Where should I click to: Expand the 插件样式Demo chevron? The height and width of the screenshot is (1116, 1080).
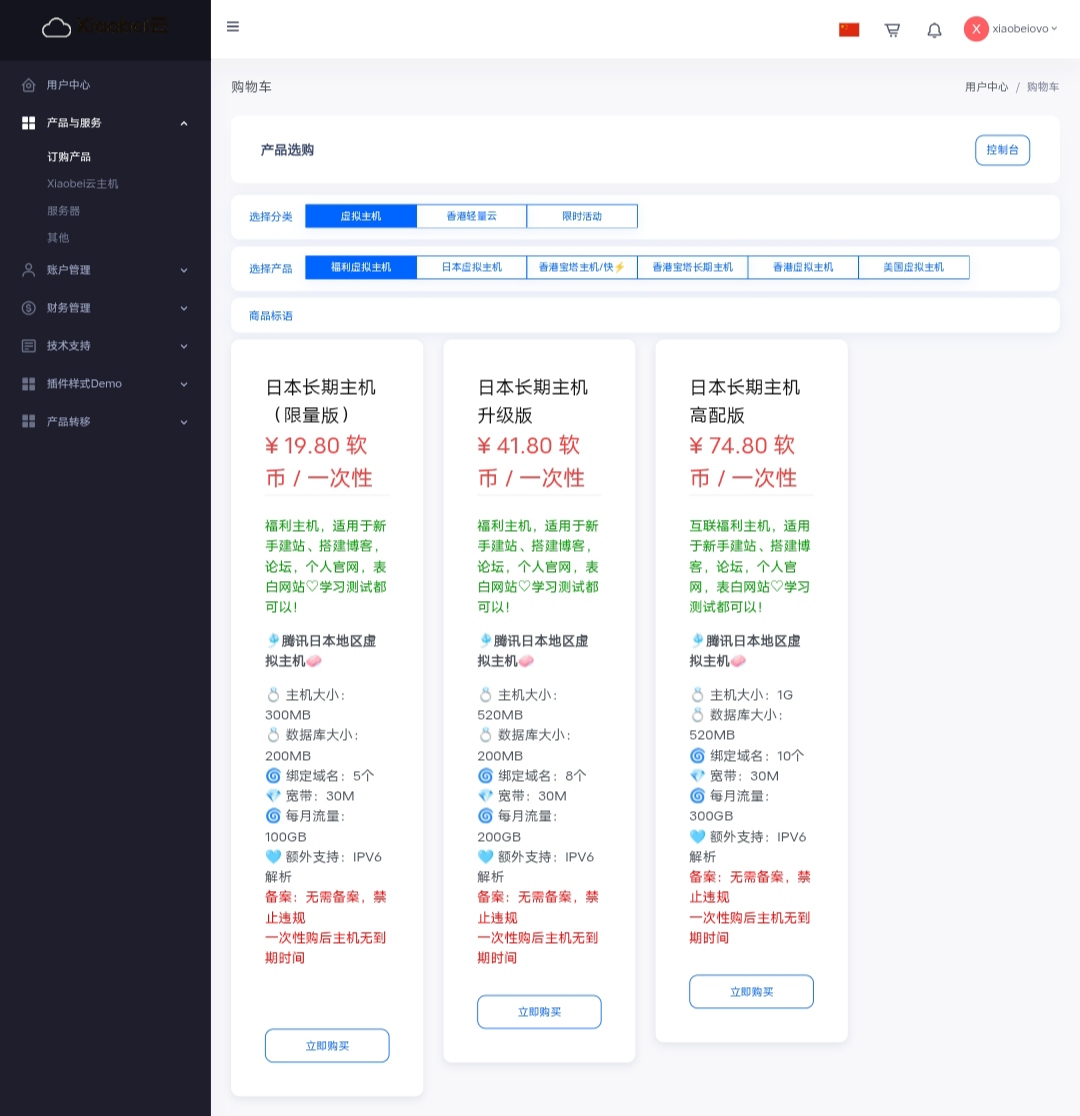[184, 384]
